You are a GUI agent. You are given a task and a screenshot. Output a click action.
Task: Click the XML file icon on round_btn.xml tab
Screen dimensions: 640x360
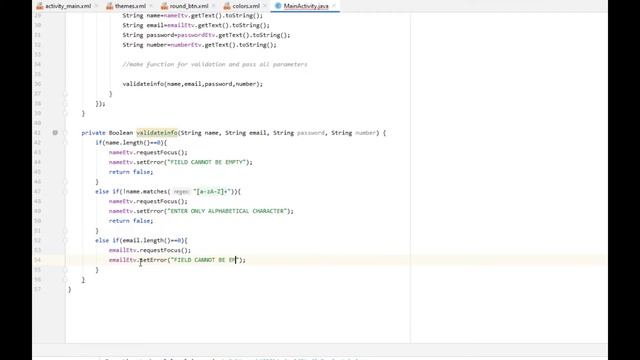tap(164, 6)
